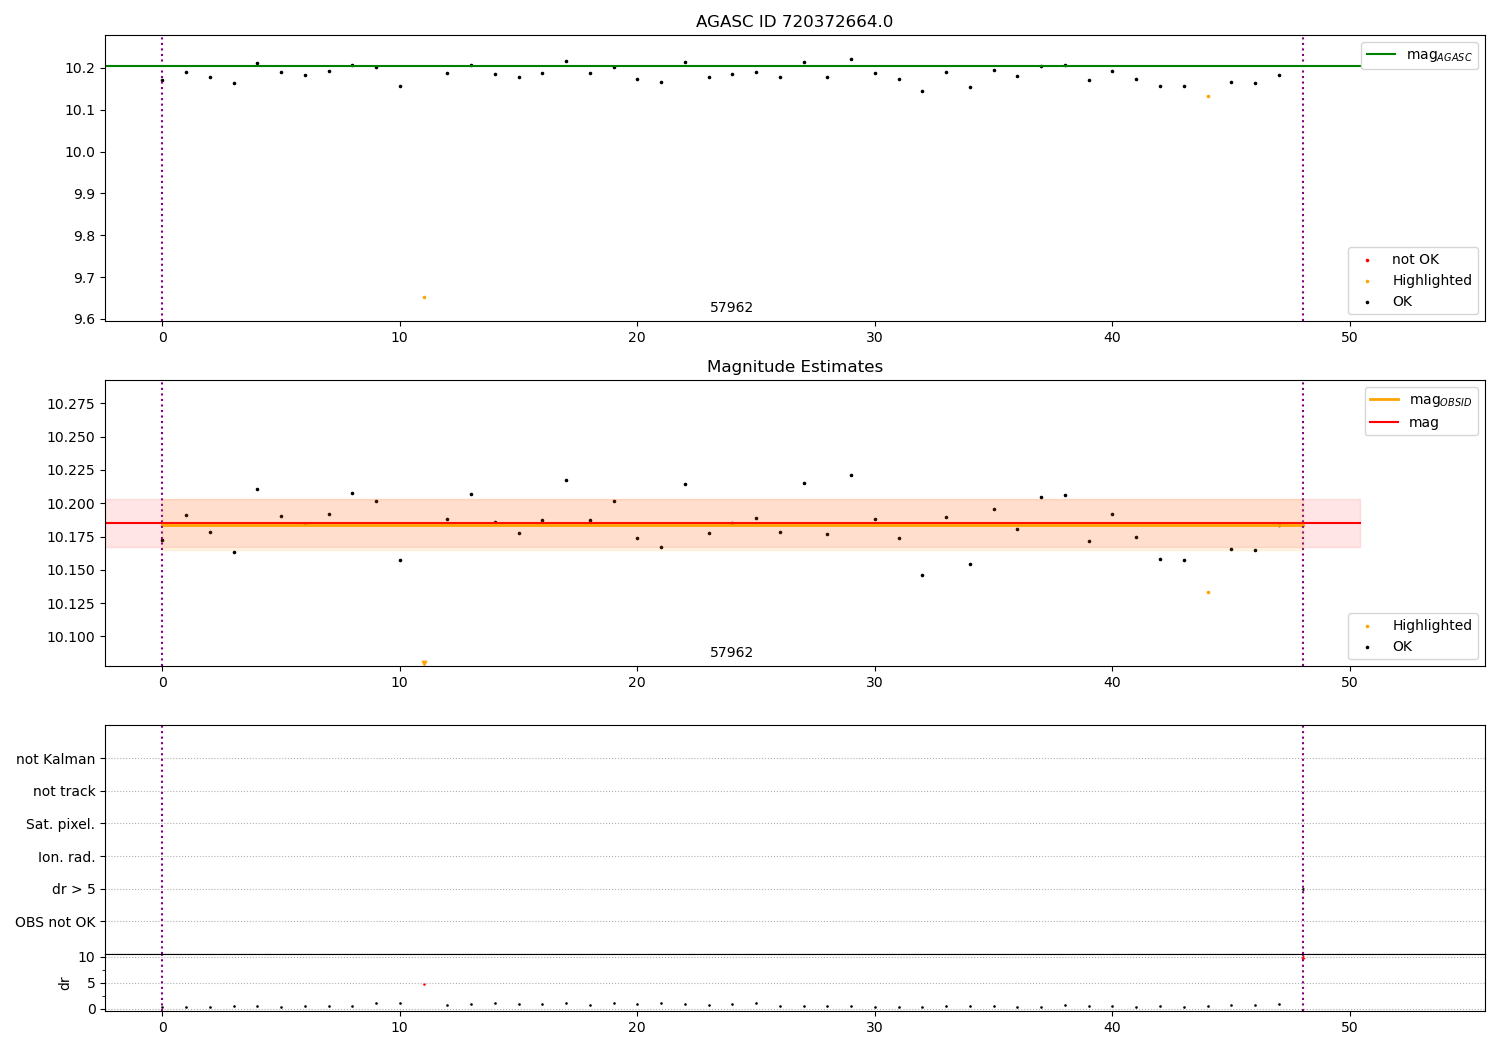Click y-tick "10.225" on the middle plot
1500x1050 pixels.
(x=71, y=471)
